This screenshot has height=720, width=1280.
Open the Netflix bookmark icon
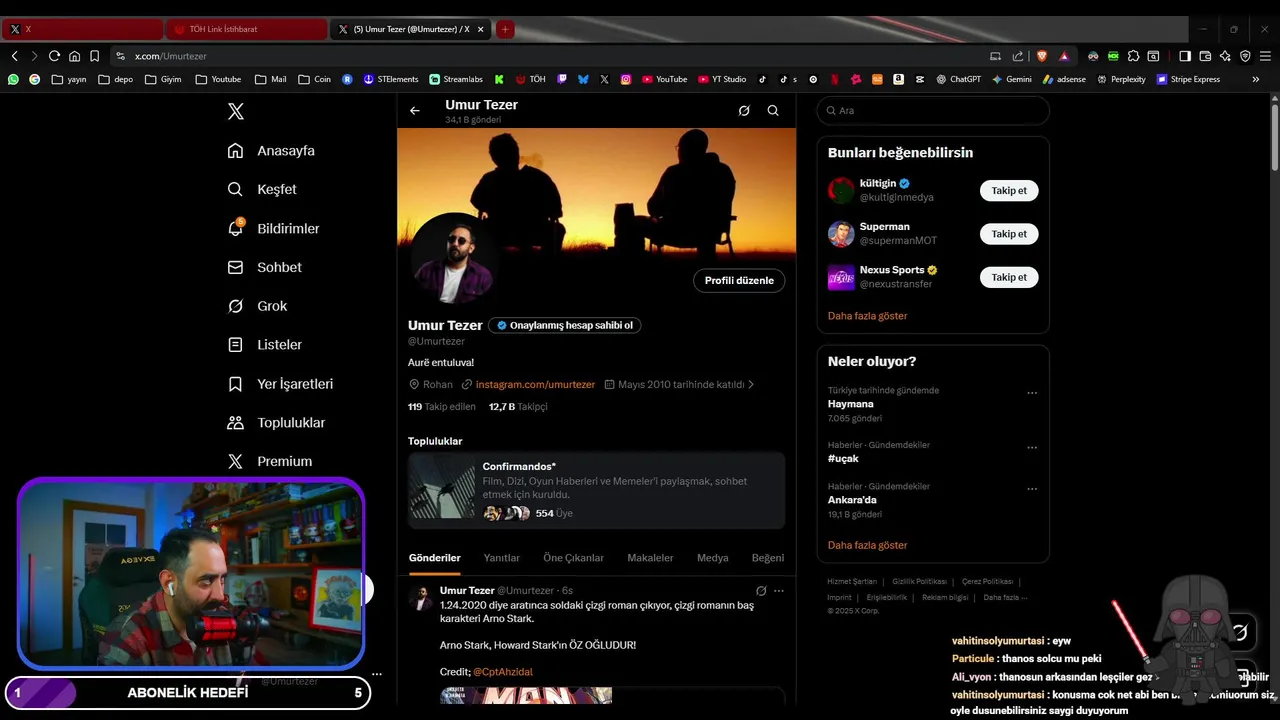point(835,79)
